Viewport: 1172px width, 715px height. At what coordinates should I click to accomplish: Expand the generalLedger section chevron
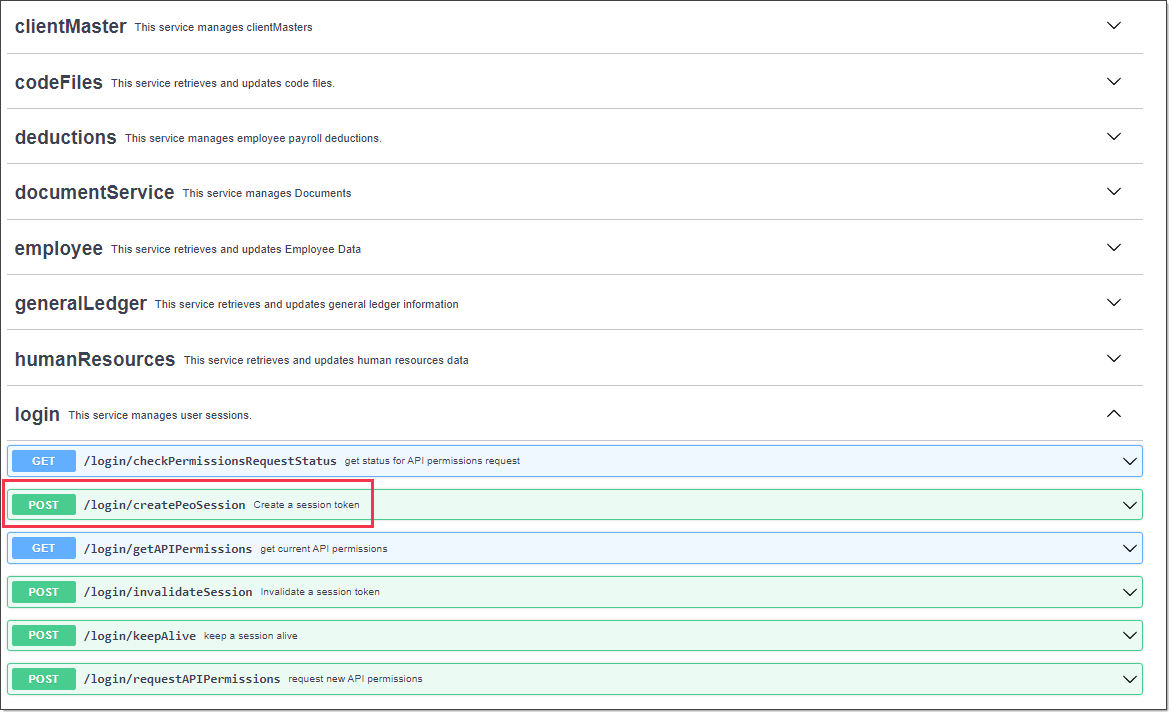pyautogui.click(x=1114, y=302)
